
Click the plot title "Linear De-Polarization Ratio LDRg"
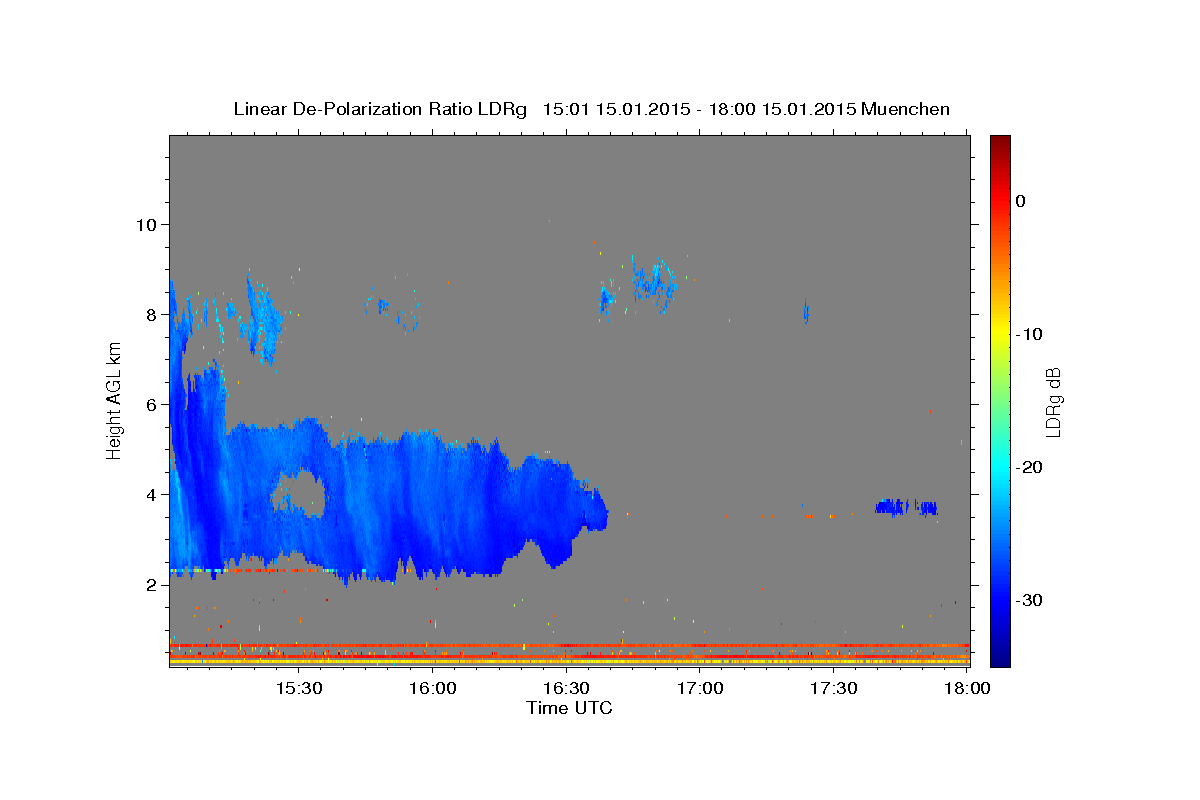point(380,109)
